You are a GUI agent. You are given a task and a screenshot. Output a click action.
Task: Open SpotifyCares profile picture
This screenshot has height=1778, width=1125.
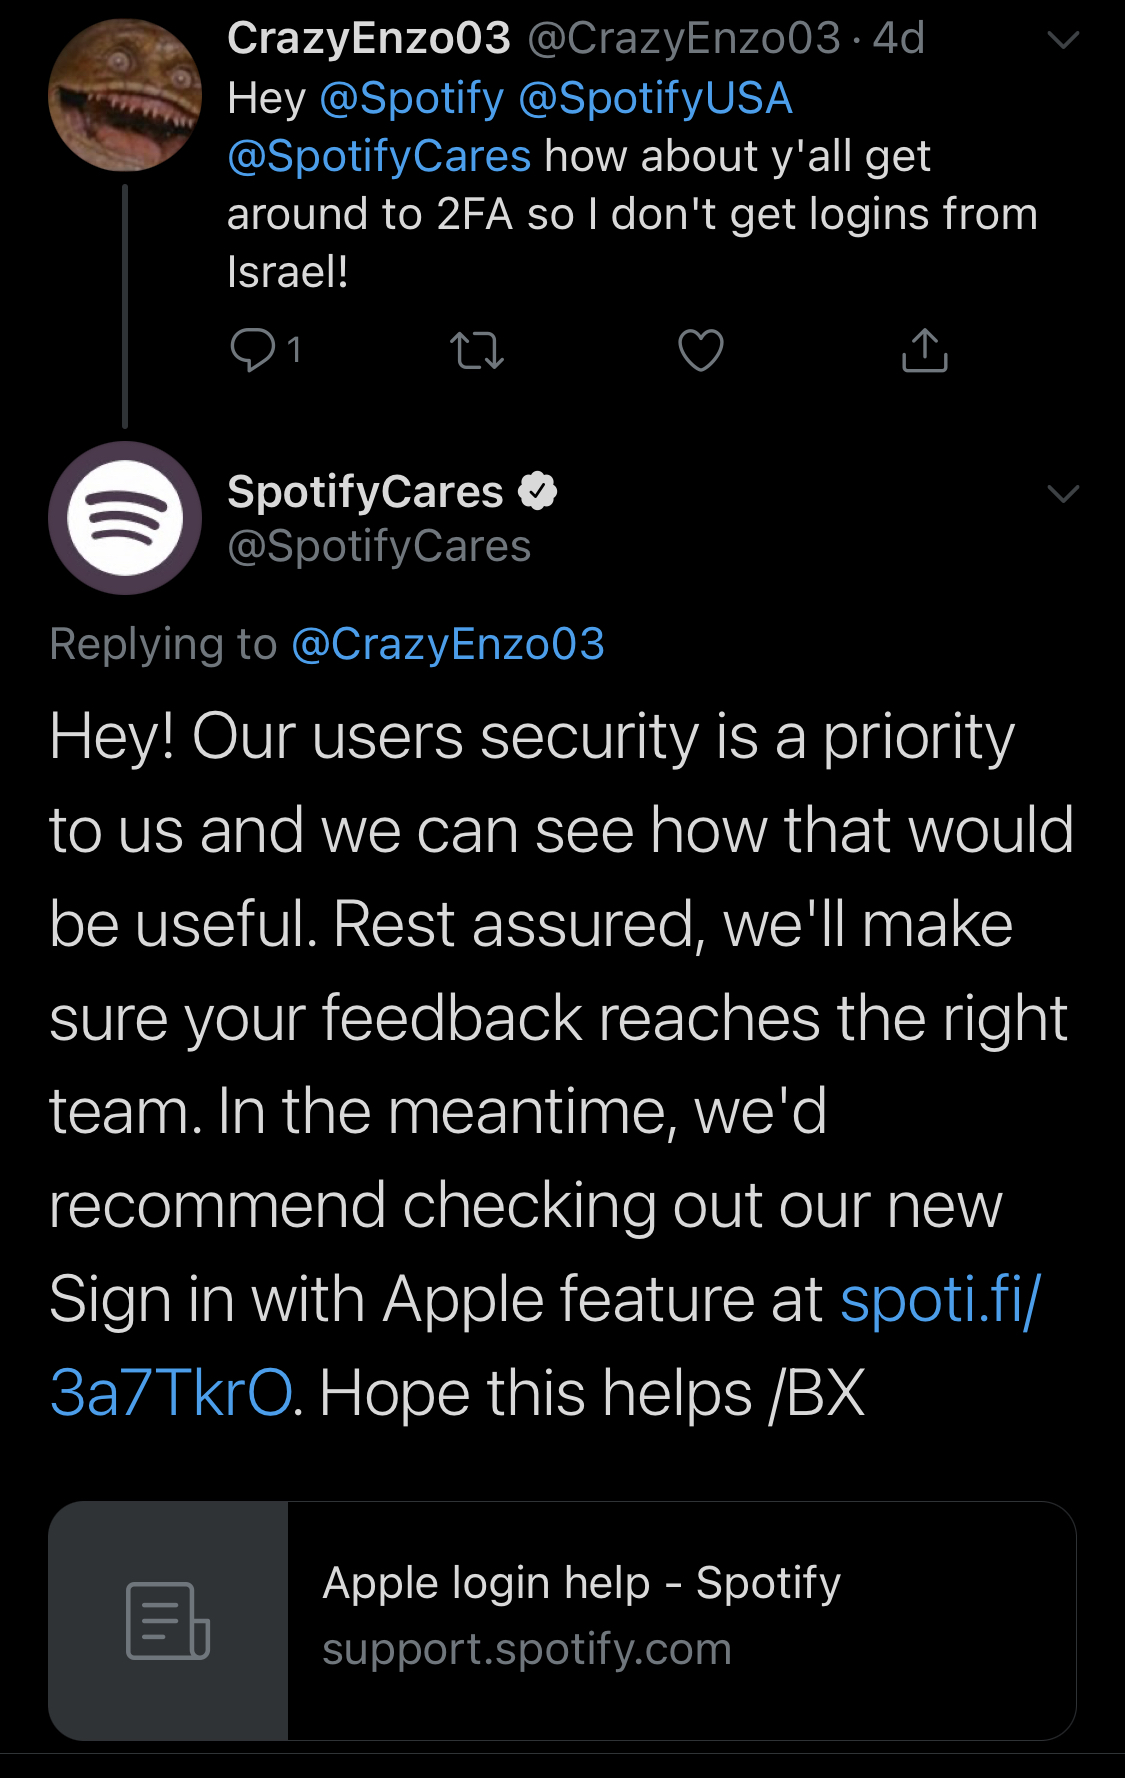(x=125, y=518)
